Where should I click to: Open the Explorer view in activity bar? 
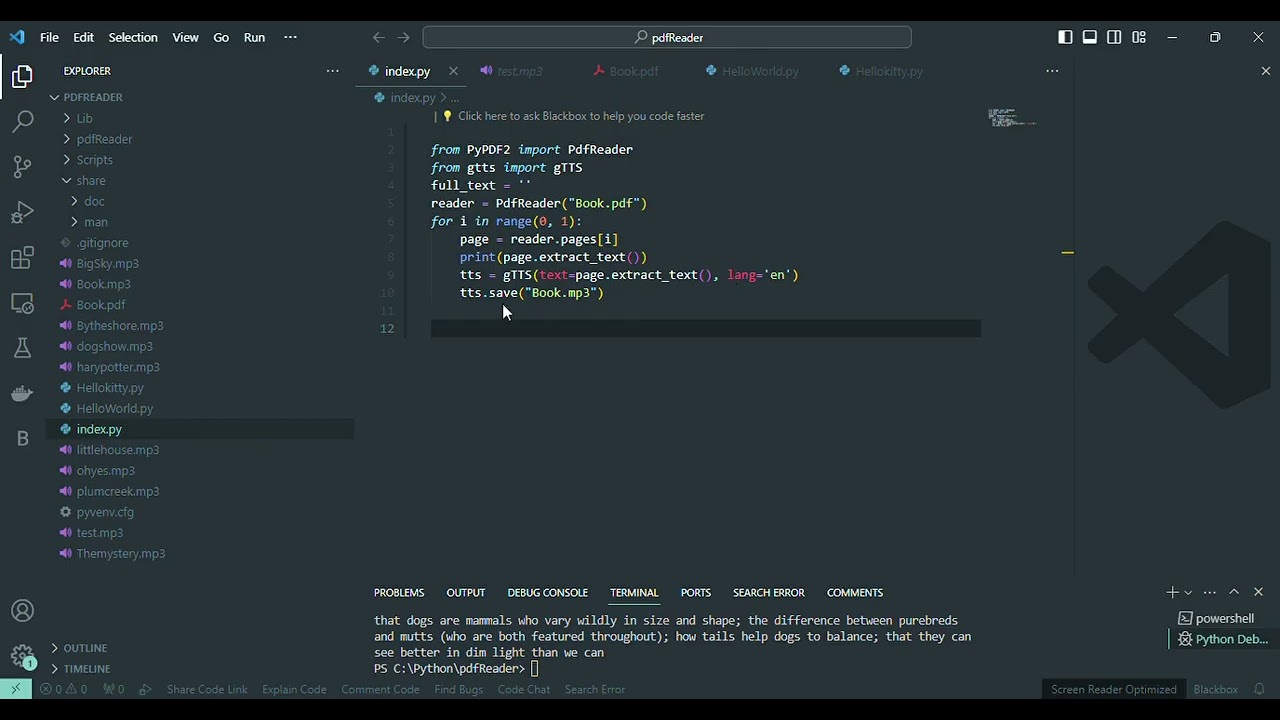click(x=22, y=76)
